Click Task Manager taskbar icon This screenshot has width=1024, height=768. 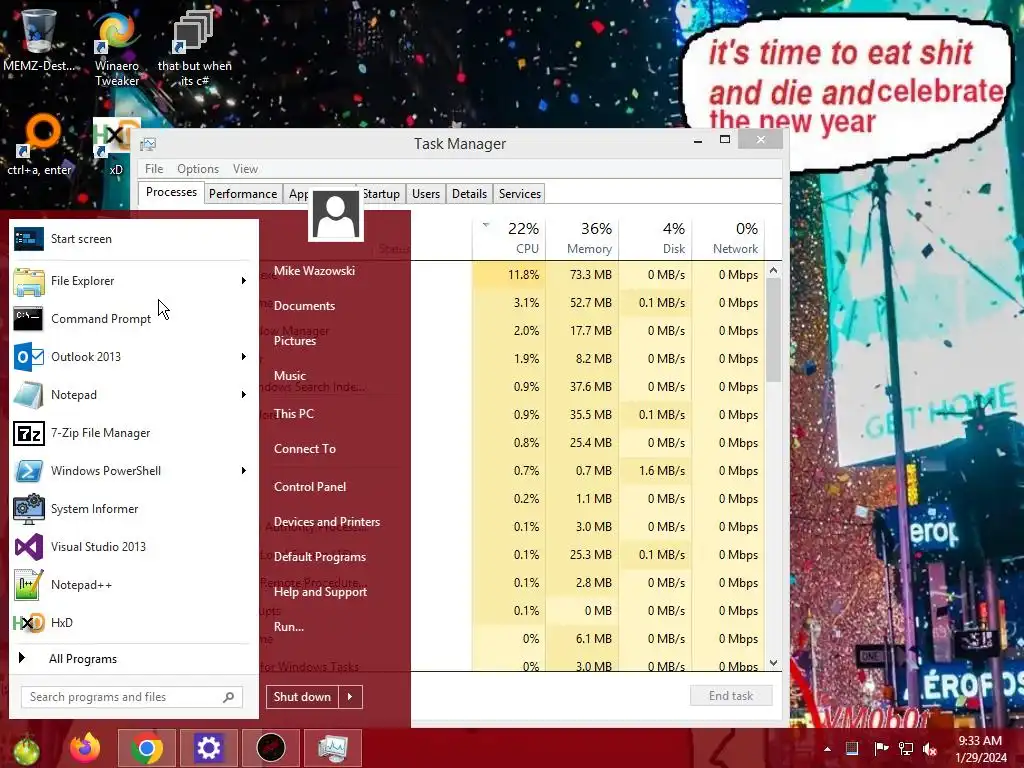(x=332, y=748)
